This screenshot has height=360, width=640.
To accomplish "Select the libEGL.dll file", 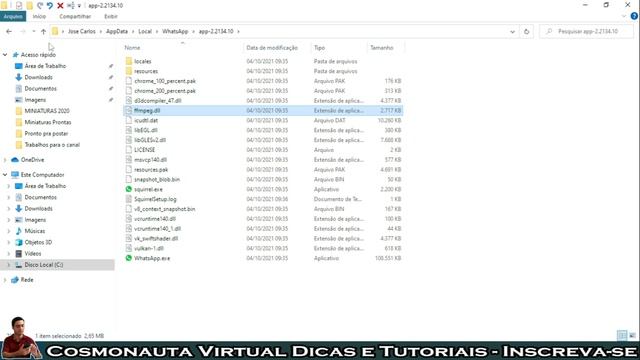I will 146,130.
